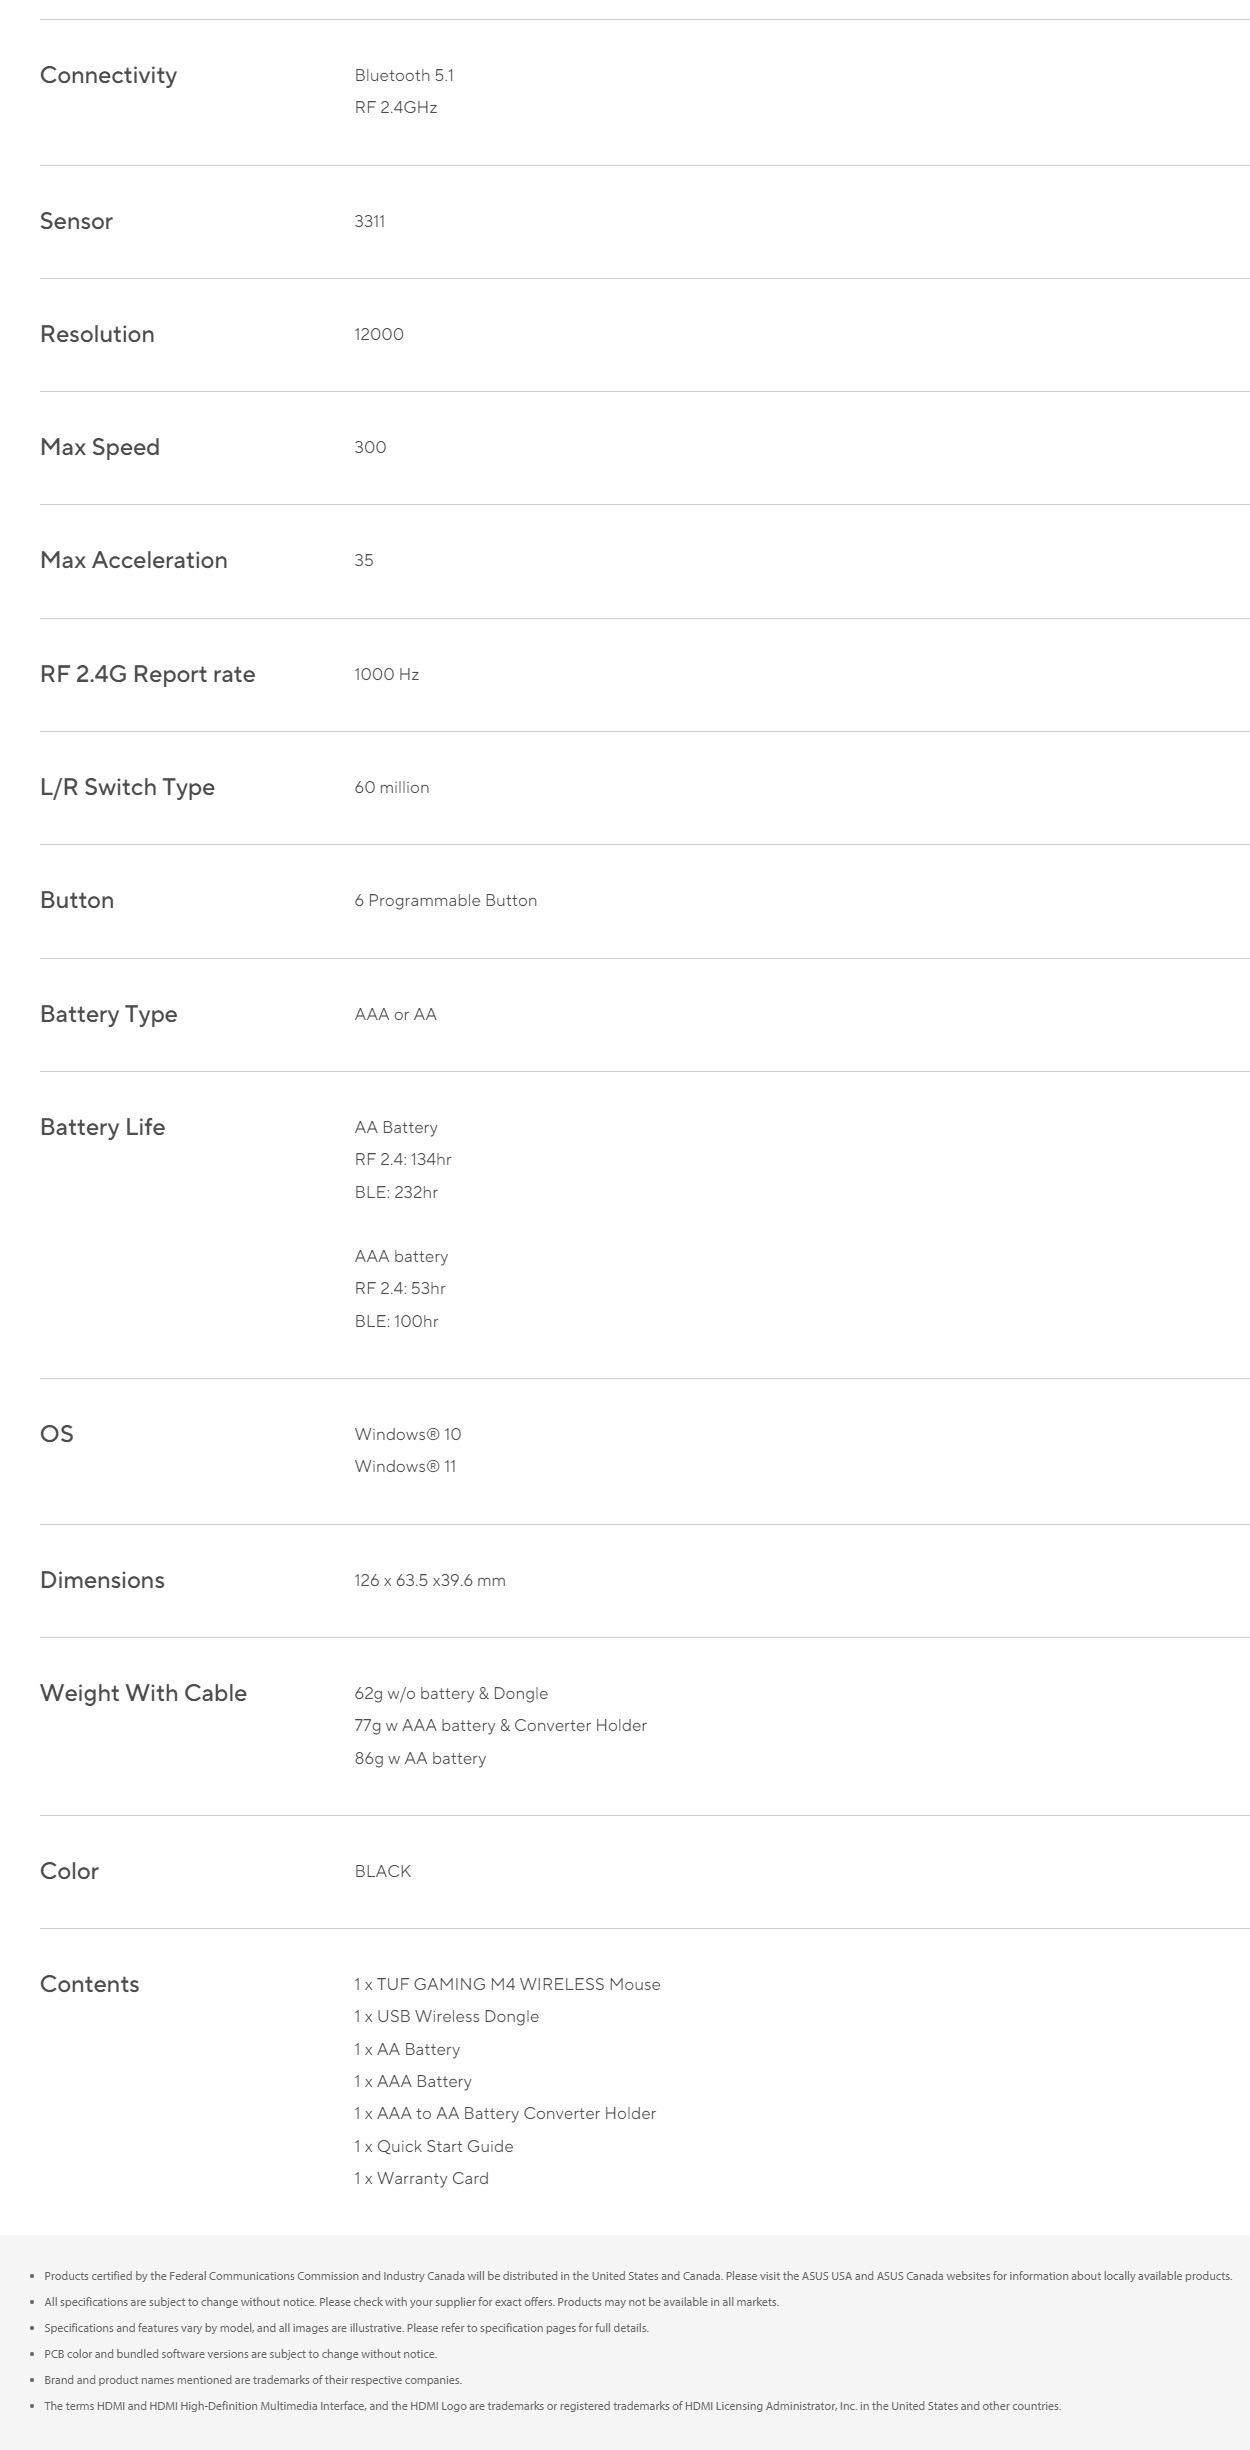Click the Resolution value 12000

(379, 334)
